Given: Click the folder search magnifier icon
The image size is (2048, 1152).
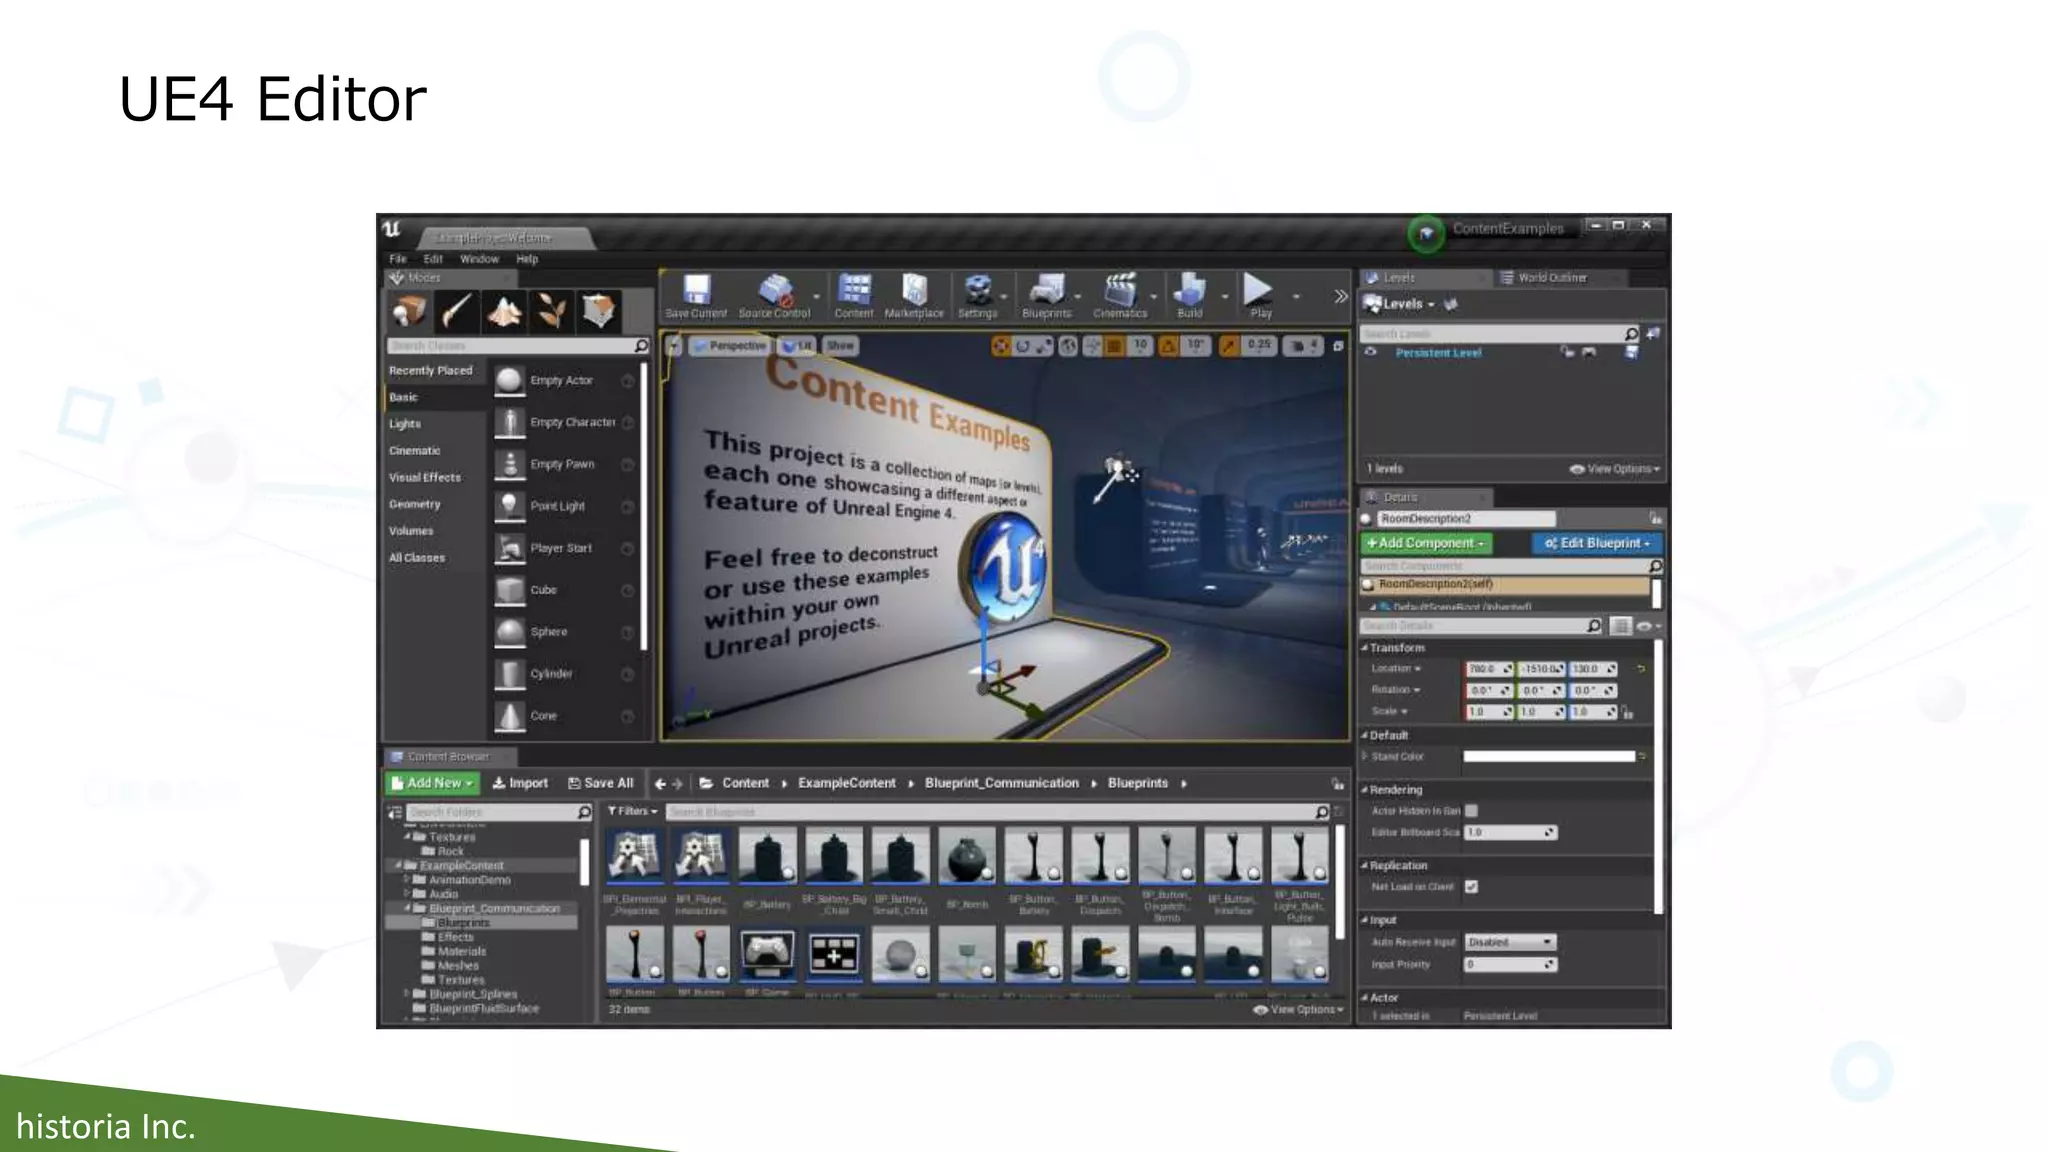Looking at the screenshot, I should (584, 813).
